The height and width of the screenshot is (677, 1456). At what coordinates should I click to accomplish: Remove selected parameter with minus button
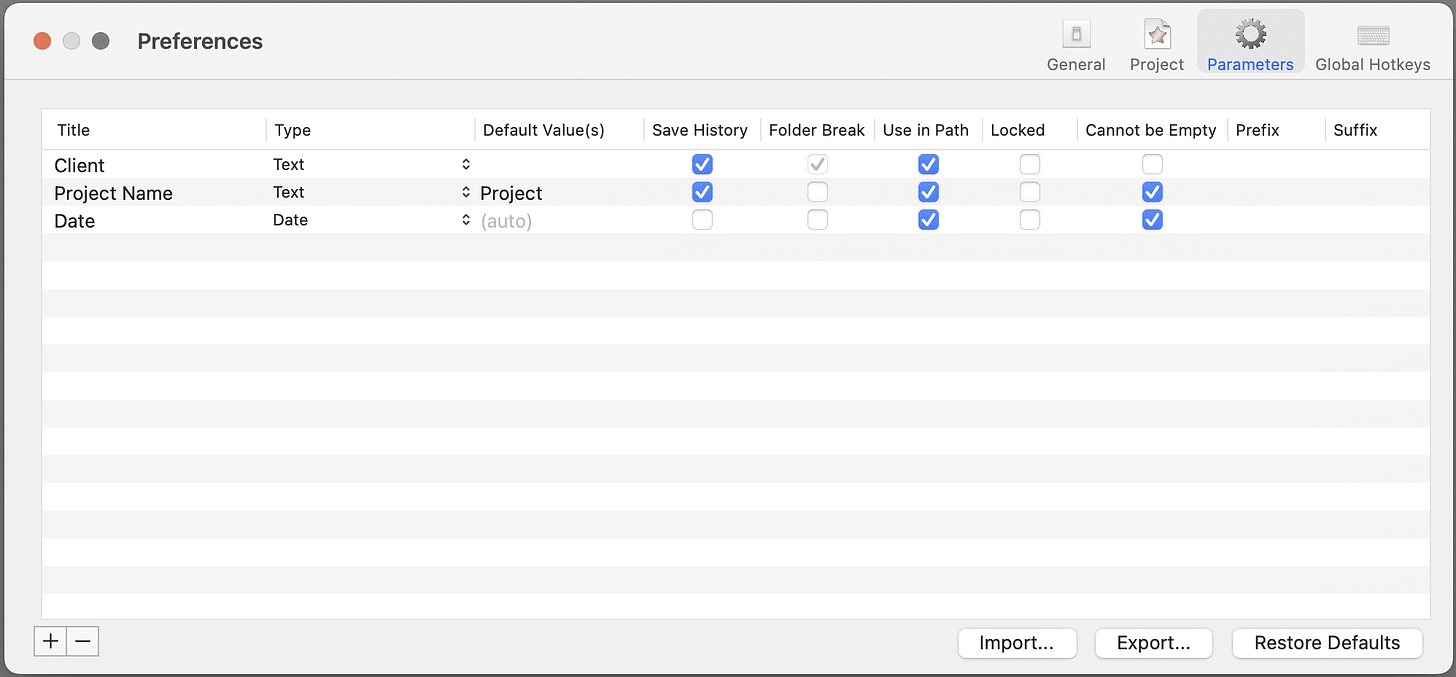point(83,641)
